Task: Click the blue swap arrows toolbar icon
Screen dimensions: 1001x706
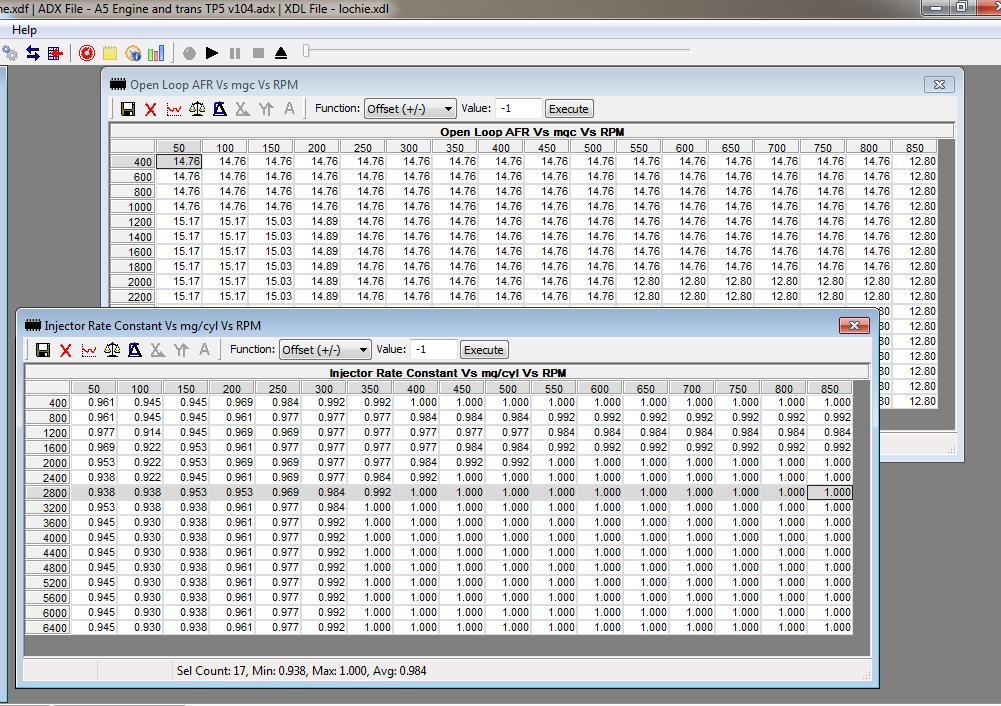Action: pyautogui.click(x=33, y=53)
